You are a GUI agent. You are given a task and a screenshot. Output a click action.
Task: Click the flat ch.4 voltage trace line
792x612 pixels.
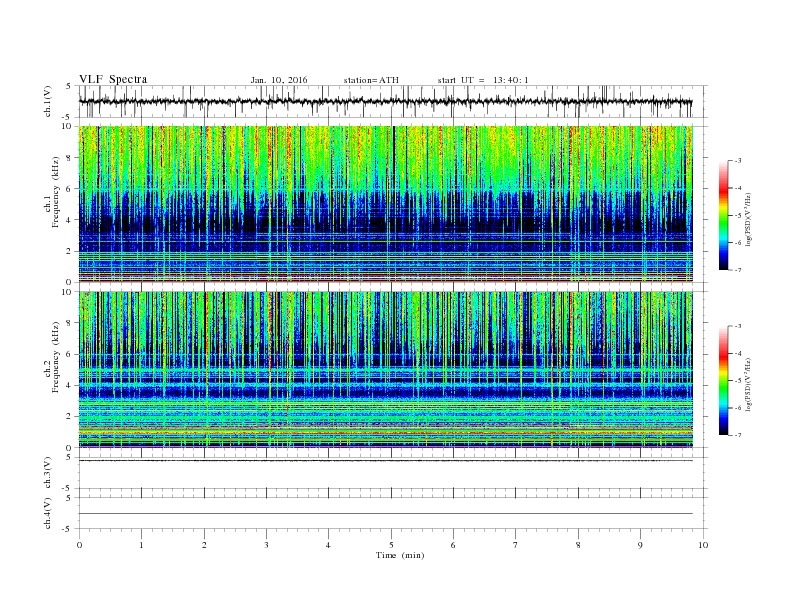pyautogui.click(x=385, y=514)
